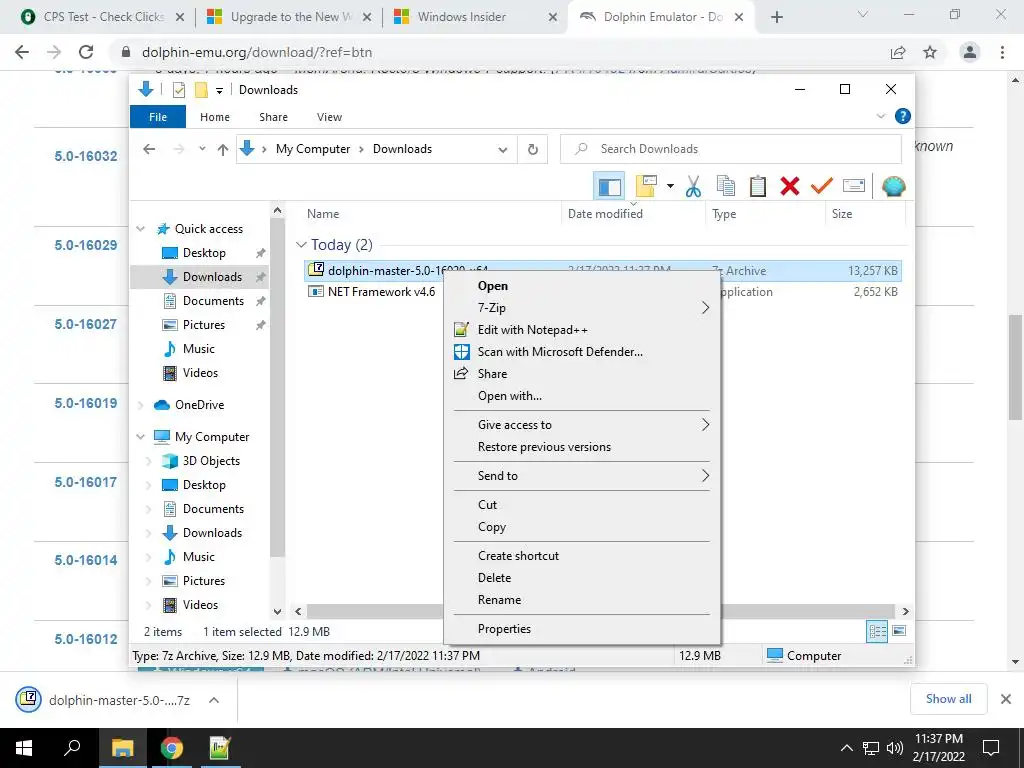Collapse the ribbon chevron
Screen dimensions: 1024x768
click(880, 116)
